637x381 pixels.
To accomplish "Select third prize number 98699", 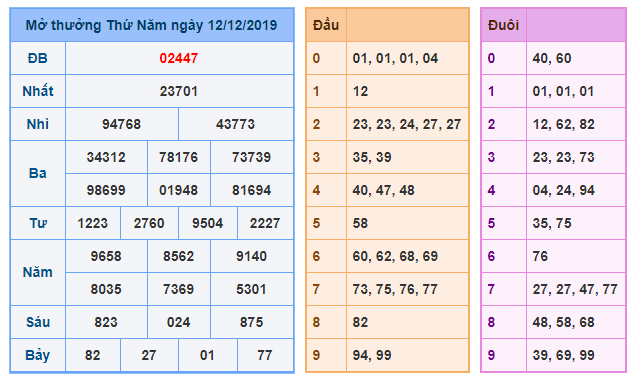I will 106,190.
